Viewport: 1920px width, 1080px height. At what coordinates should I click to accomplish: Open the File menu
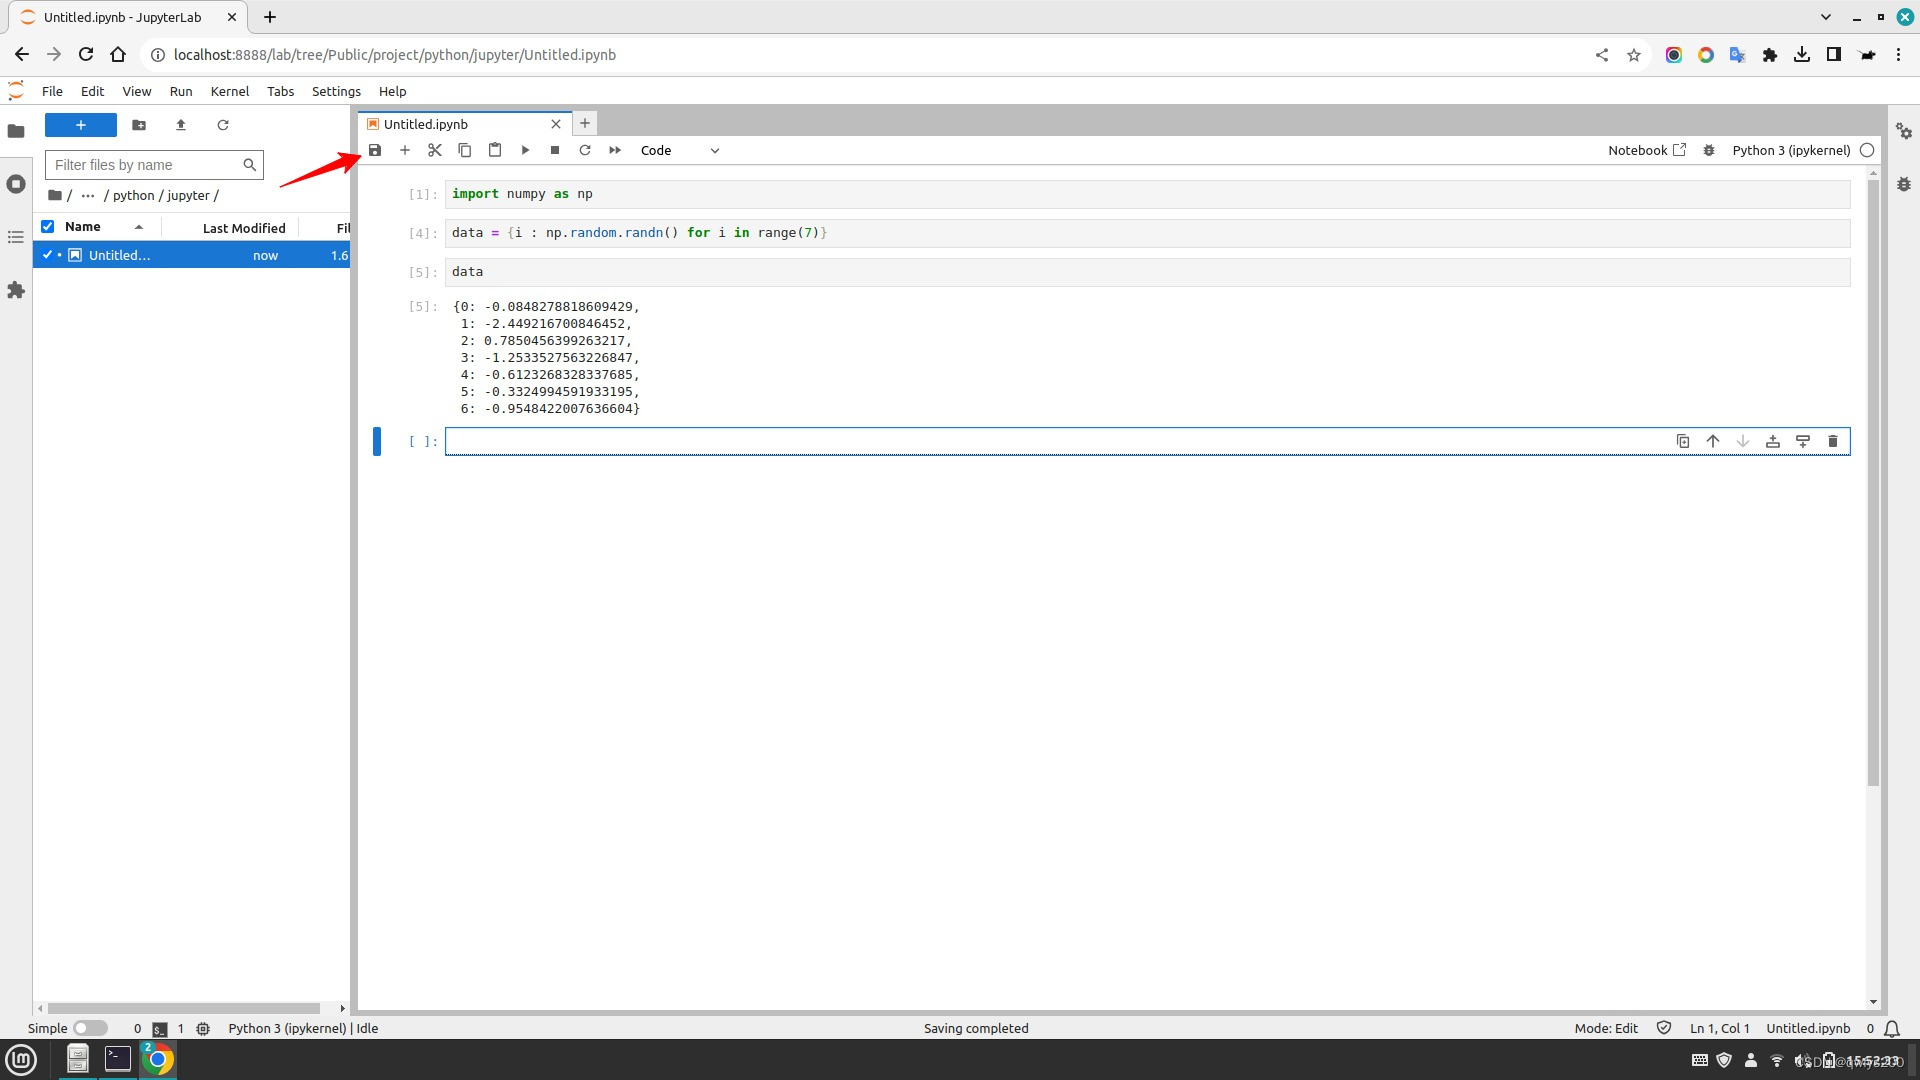(52, 91)
